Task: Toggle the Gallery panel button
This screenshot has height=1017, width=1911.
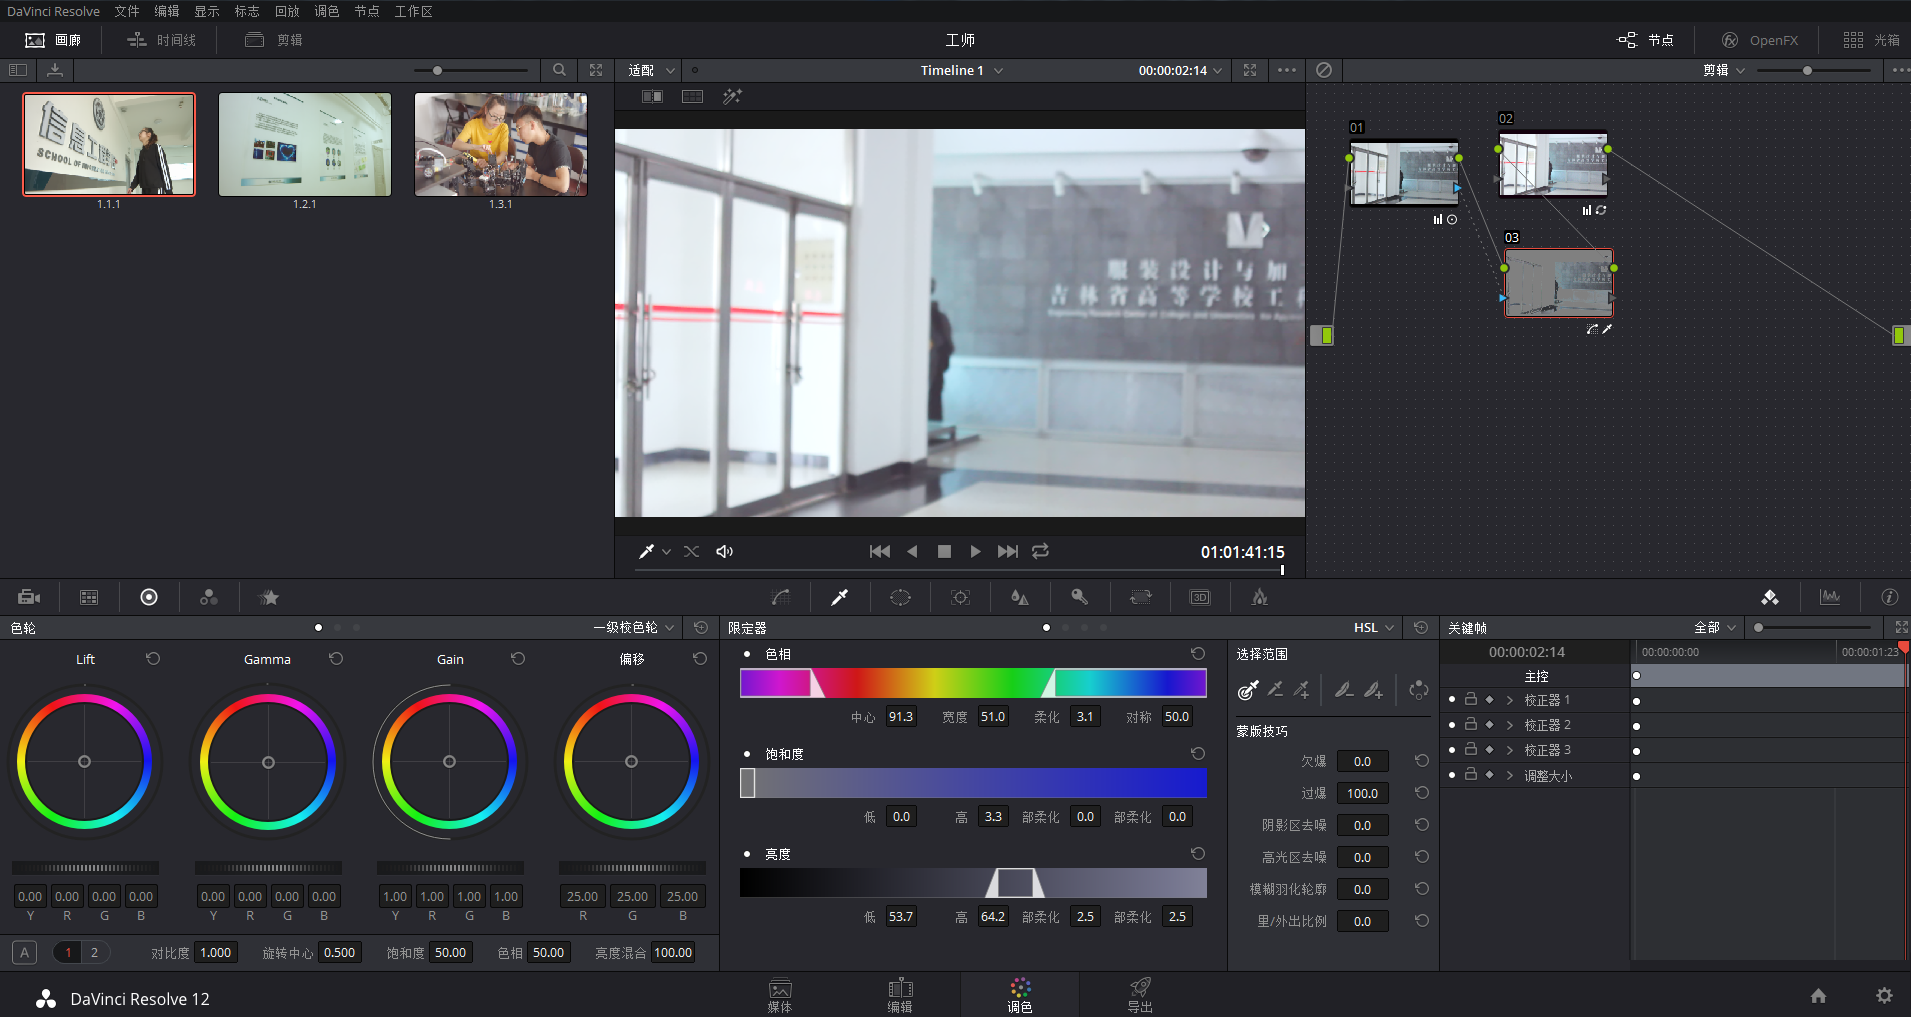Action: [x=52, y=40]
